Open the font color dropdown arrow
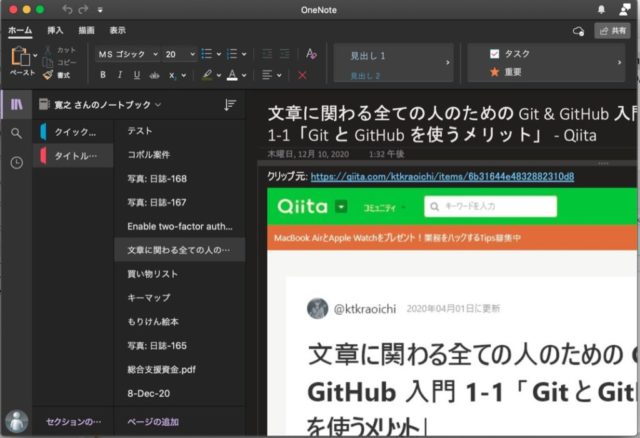Image resolution: width=640 pixels, height=438 pixels. point(244,76)
